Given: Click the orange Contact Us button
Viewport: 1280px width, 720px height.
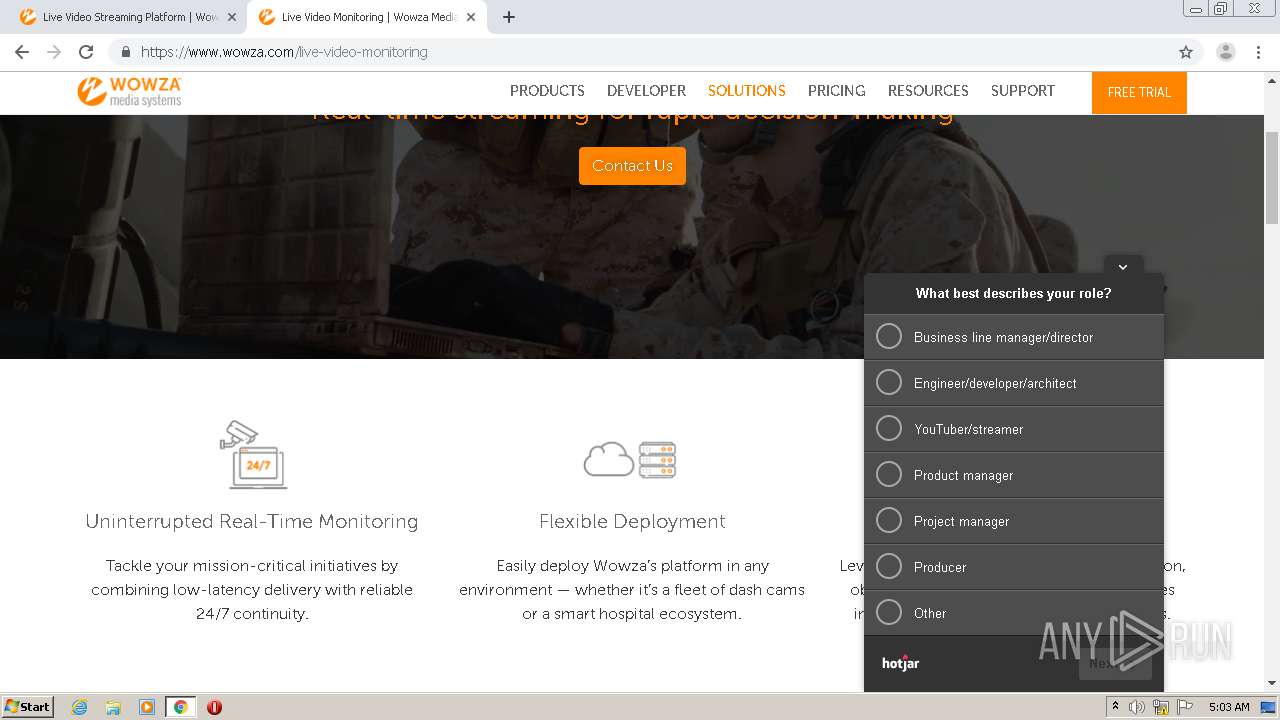Looking at the screenshot, I should pos(632,166).
